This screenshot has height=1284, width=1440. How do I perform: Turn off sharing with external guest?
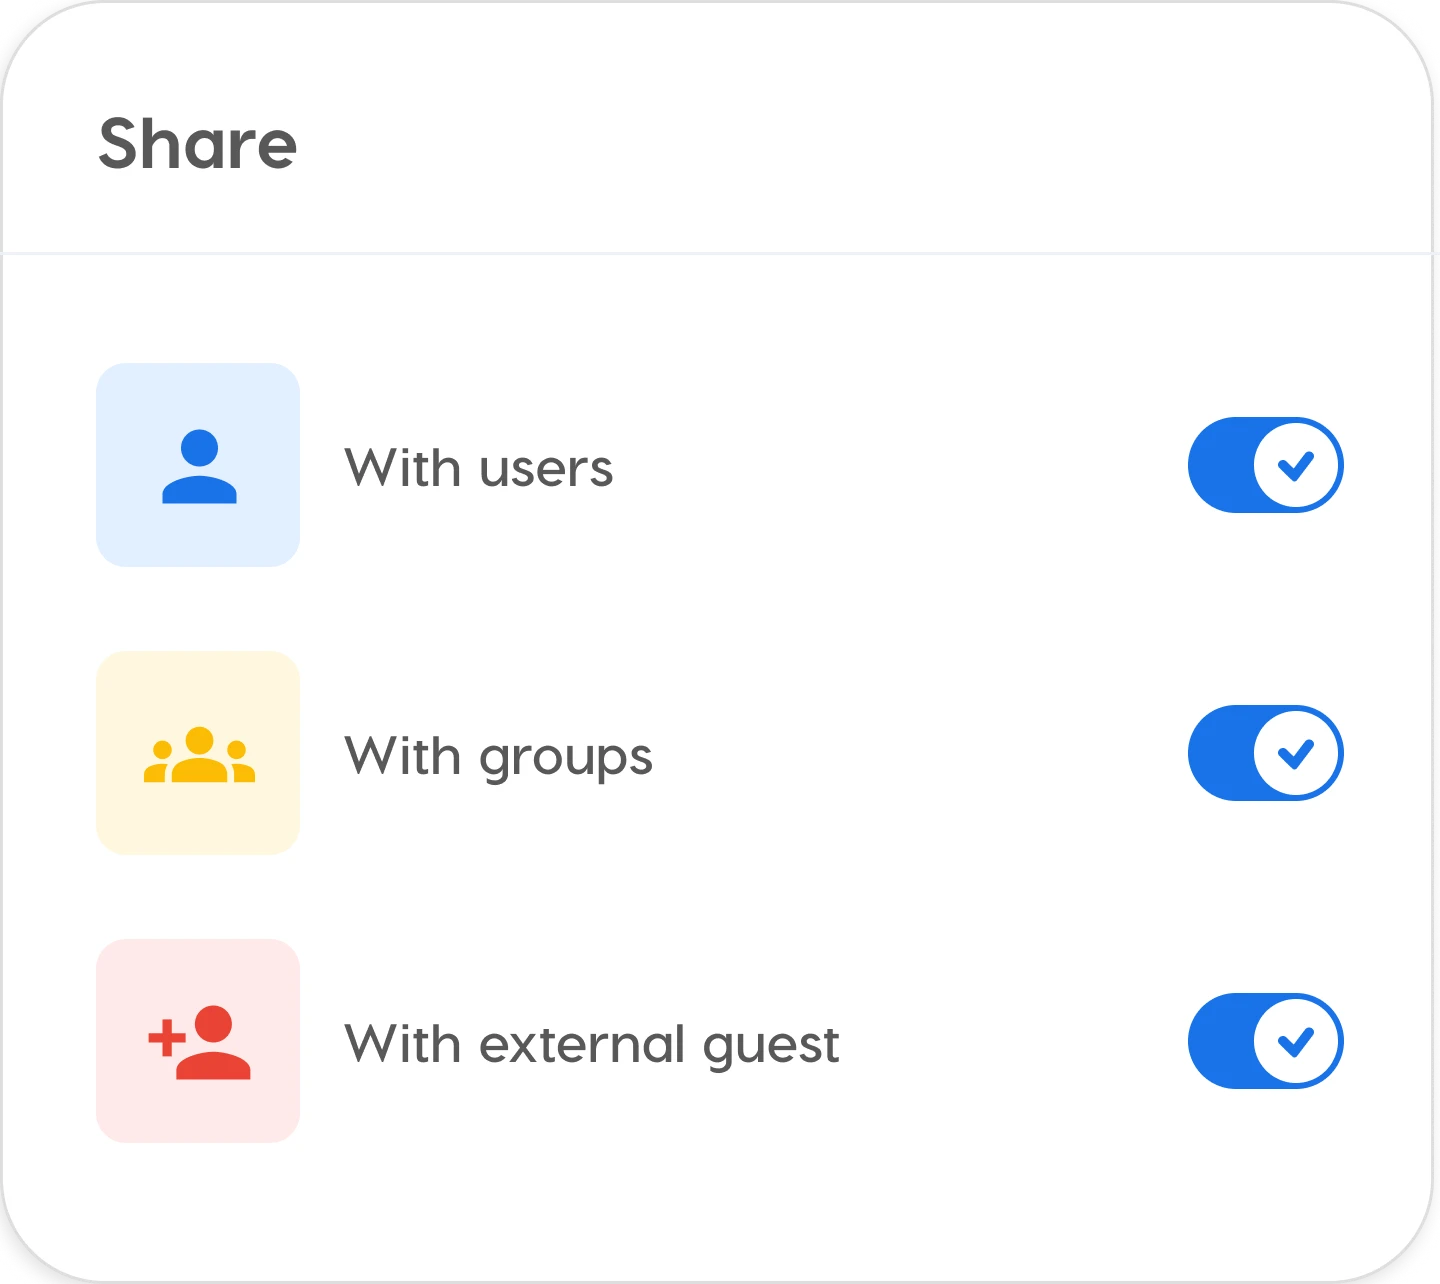tap(1265, 1041)
